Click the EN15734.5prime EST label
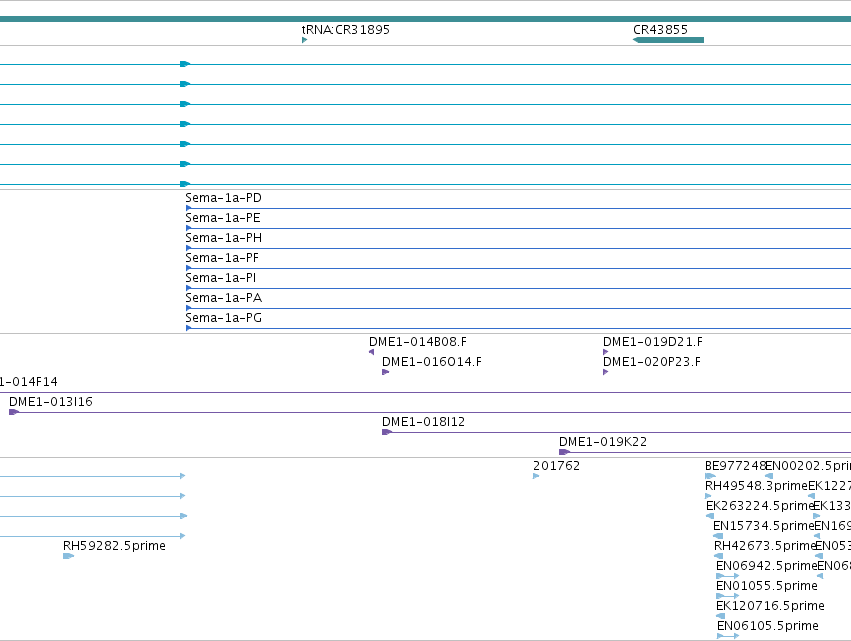 pyautogui.click(x=763, y=526)
